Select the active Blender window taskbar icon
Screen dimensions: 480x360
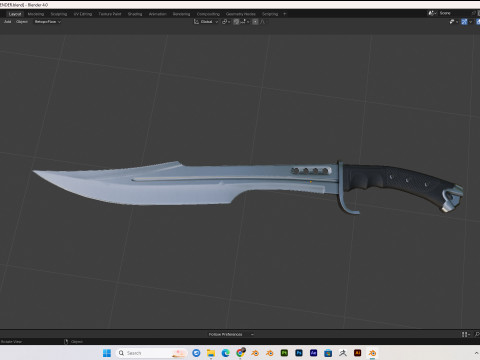(372, 353)
